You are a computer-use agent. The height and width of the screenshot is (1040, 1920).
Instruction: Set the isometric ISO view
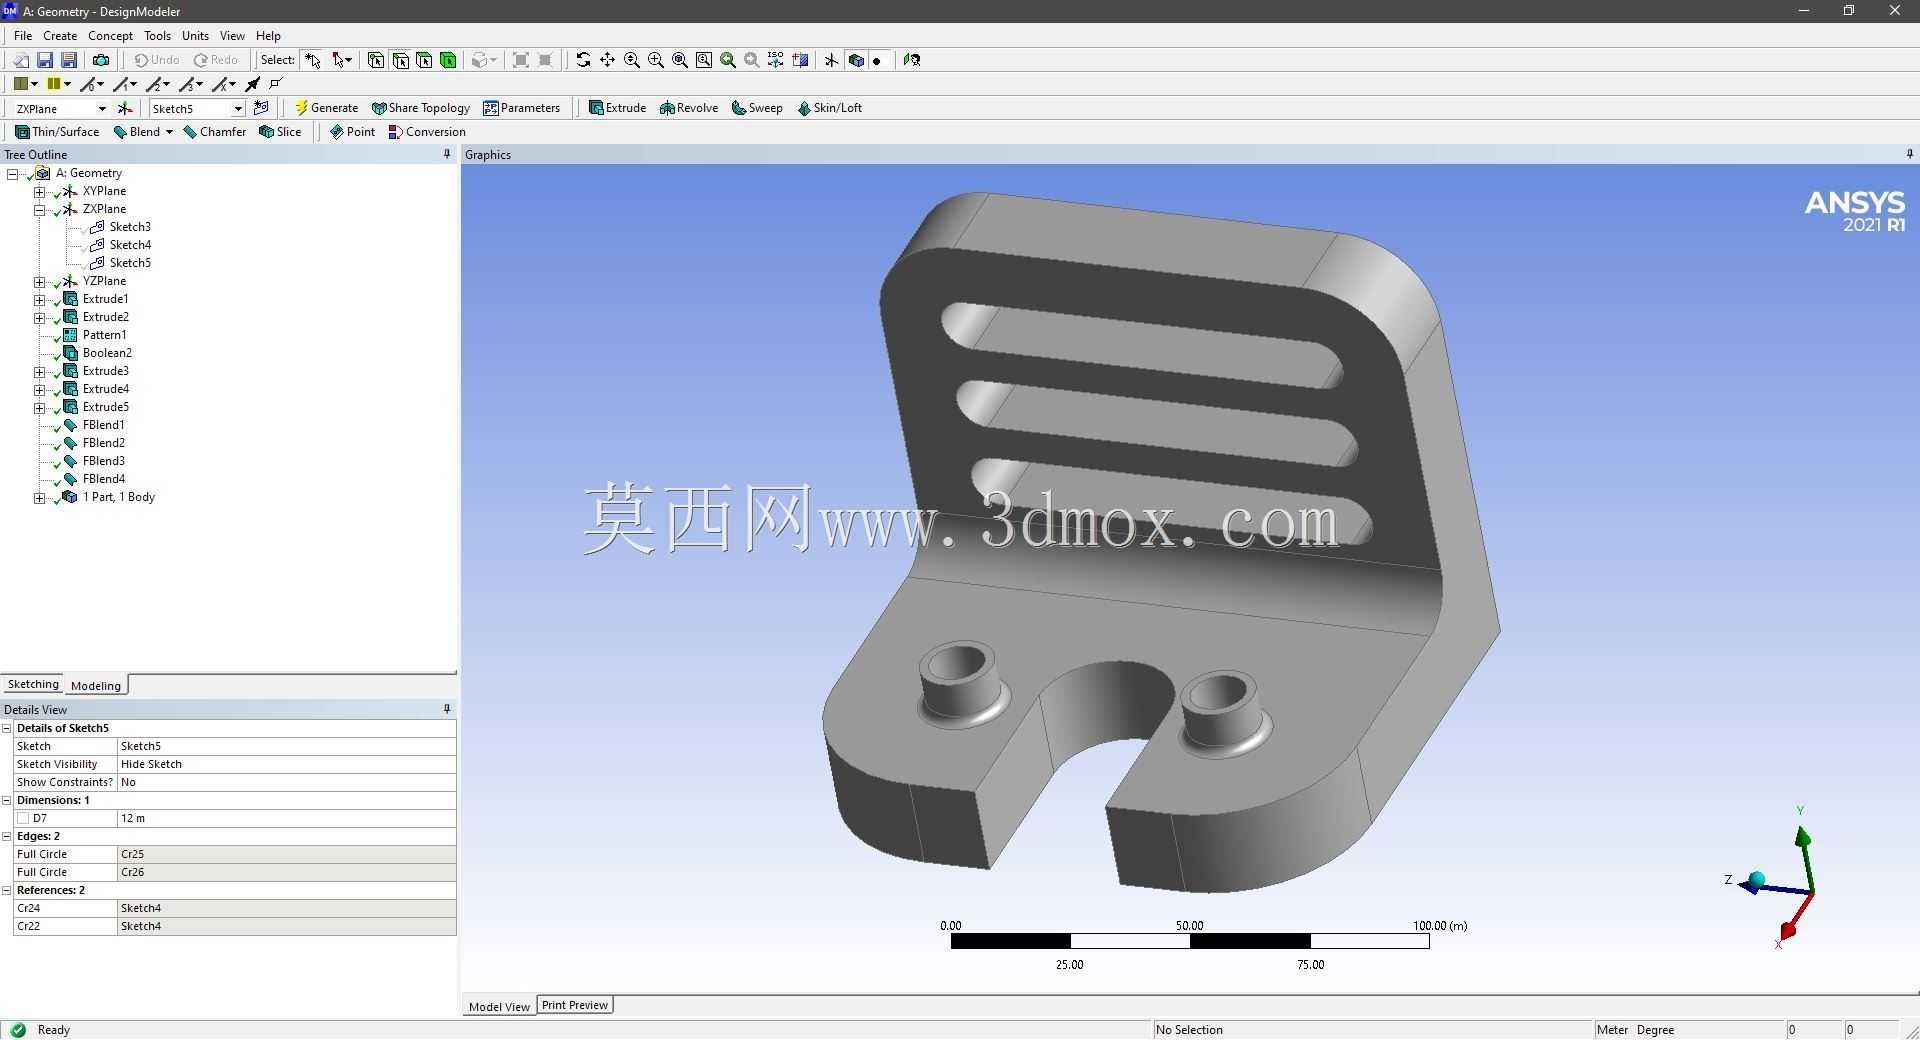point(775,60)
